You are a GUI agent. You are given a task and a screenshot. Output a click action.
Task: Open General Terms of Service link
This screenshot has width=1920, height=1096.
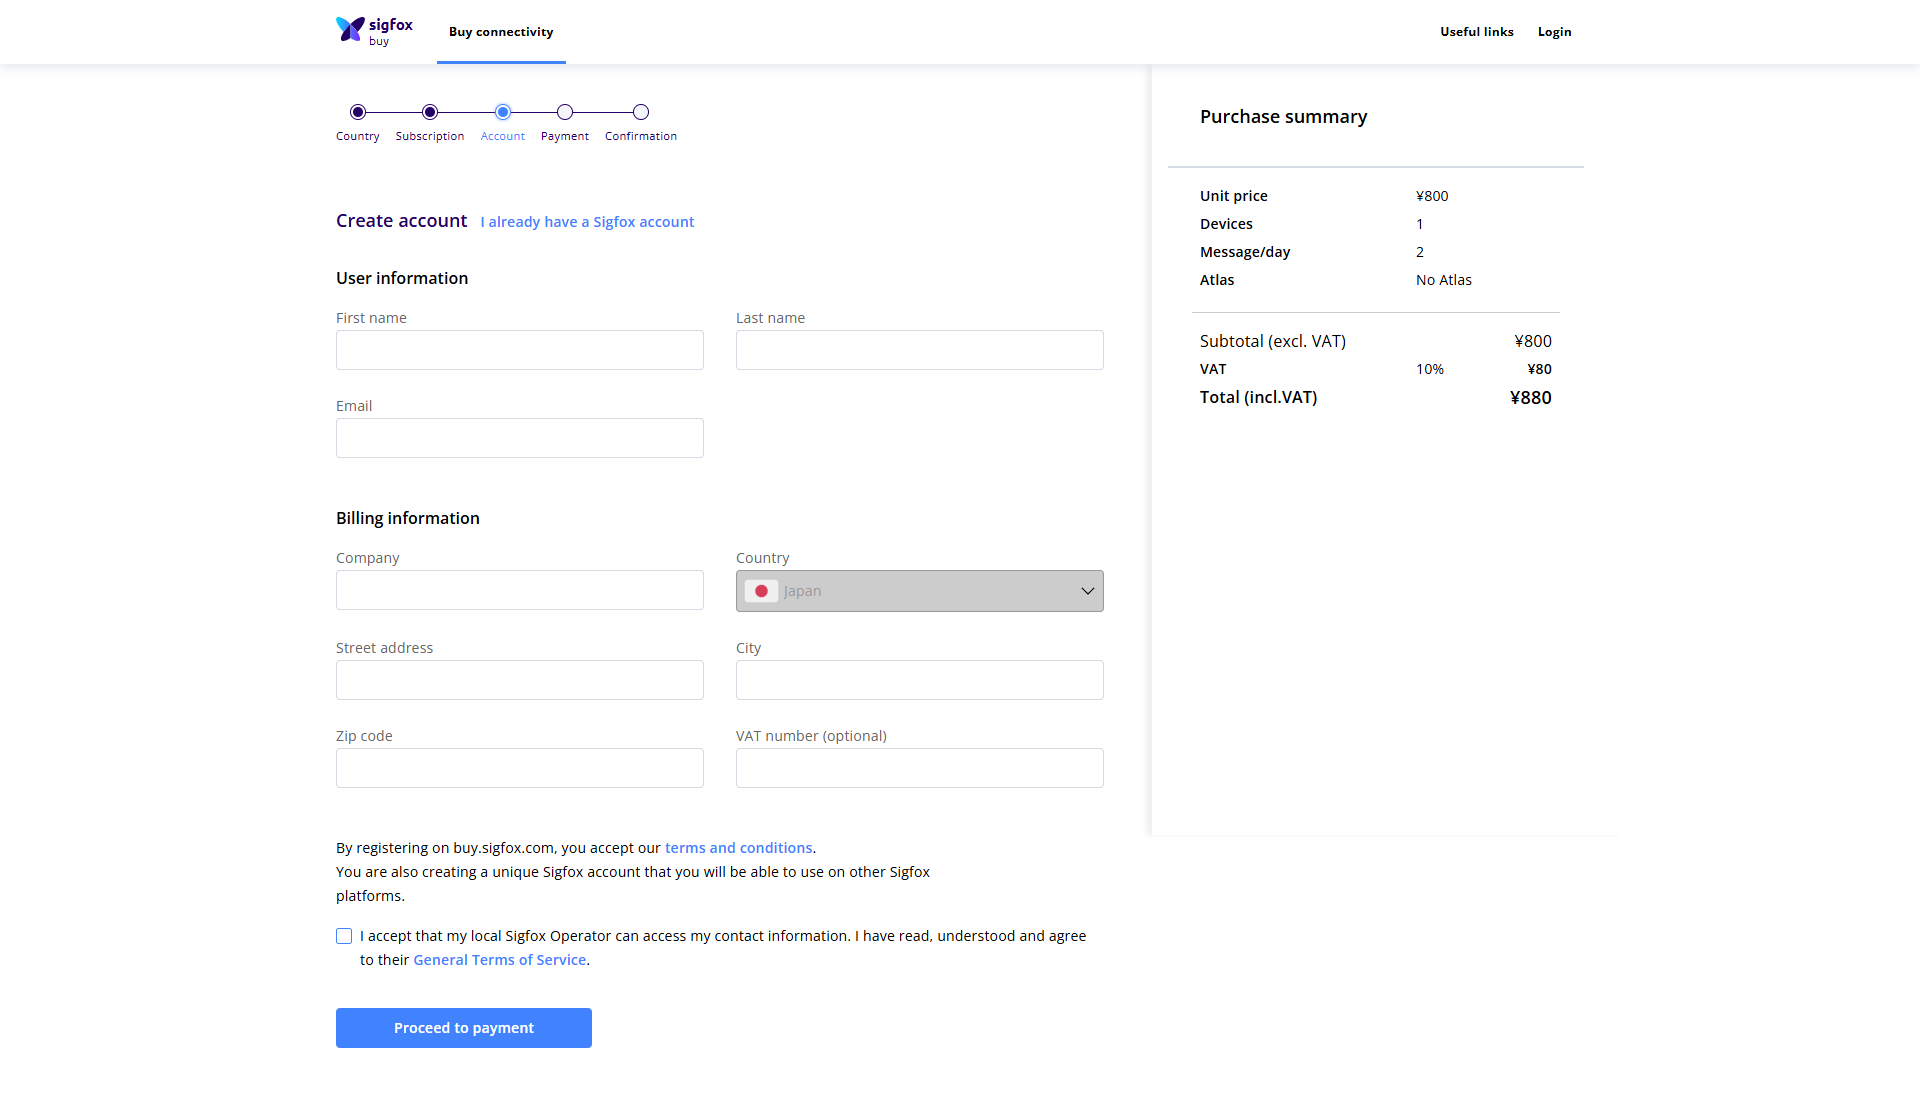(499, 960)
